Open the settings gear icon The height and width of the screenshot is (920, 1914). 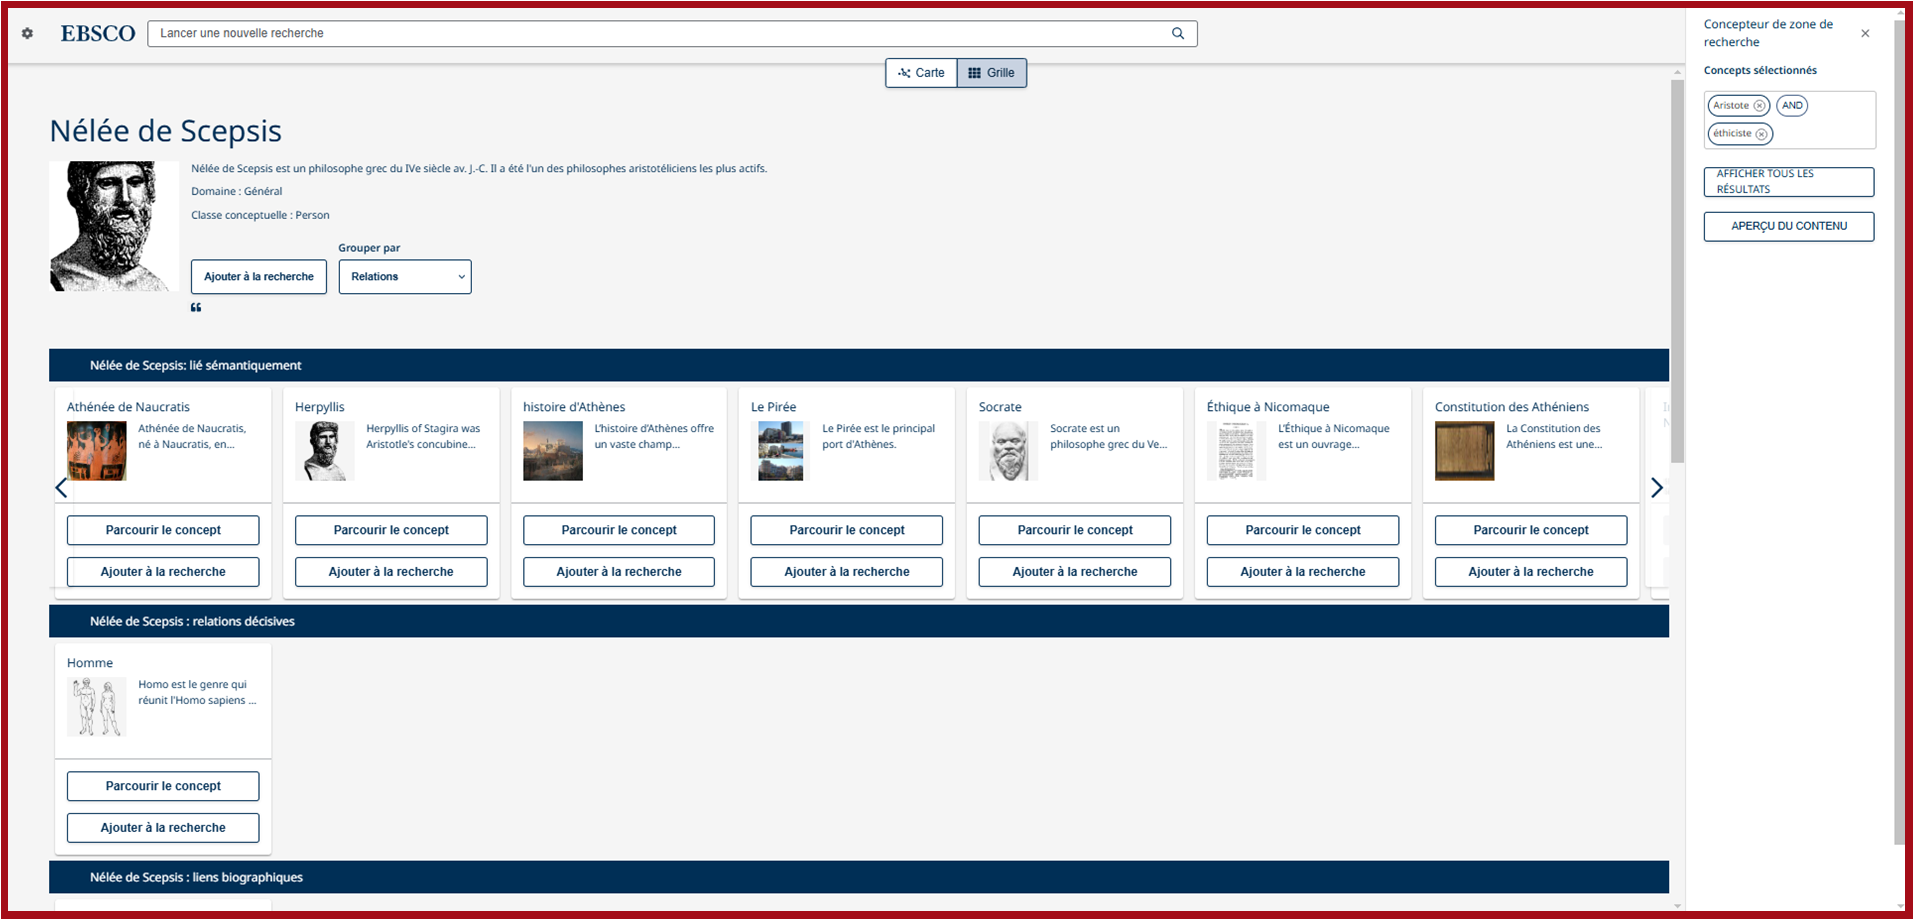point(27,33)
